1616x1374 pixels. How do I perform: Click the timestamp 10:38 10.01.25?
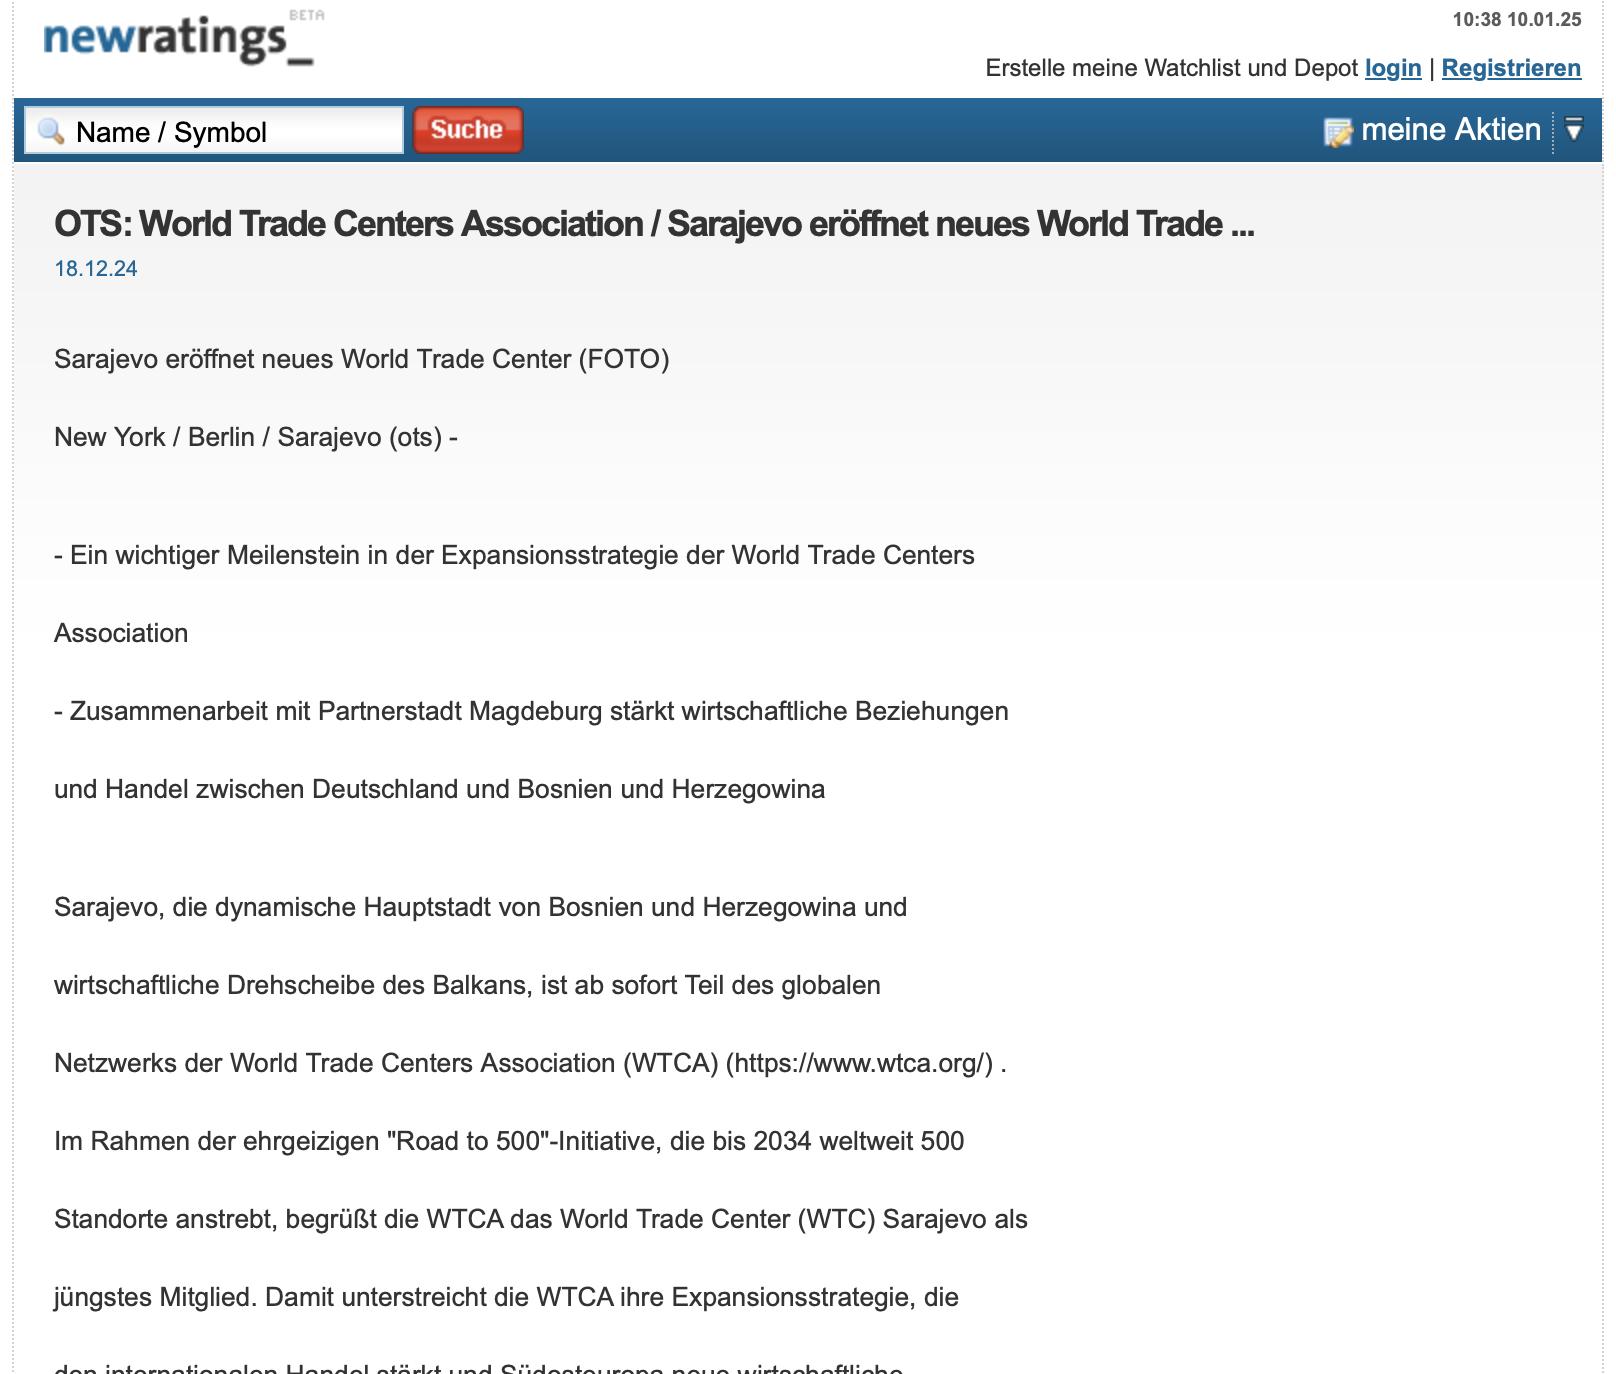(1517, 19)
